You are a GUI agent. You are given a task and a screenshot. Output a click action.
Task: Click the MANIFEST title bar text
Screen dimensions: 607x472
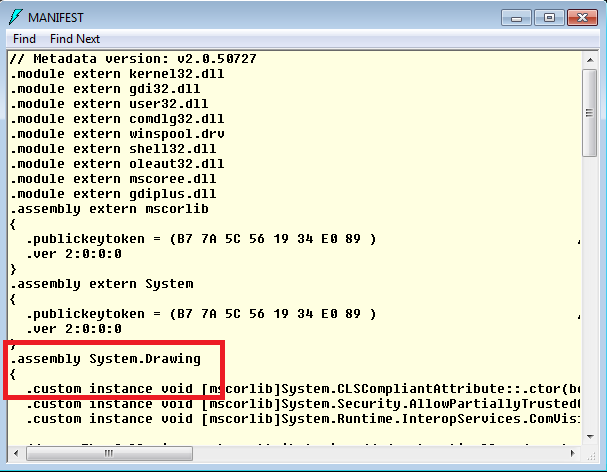(x=57, y=17)
